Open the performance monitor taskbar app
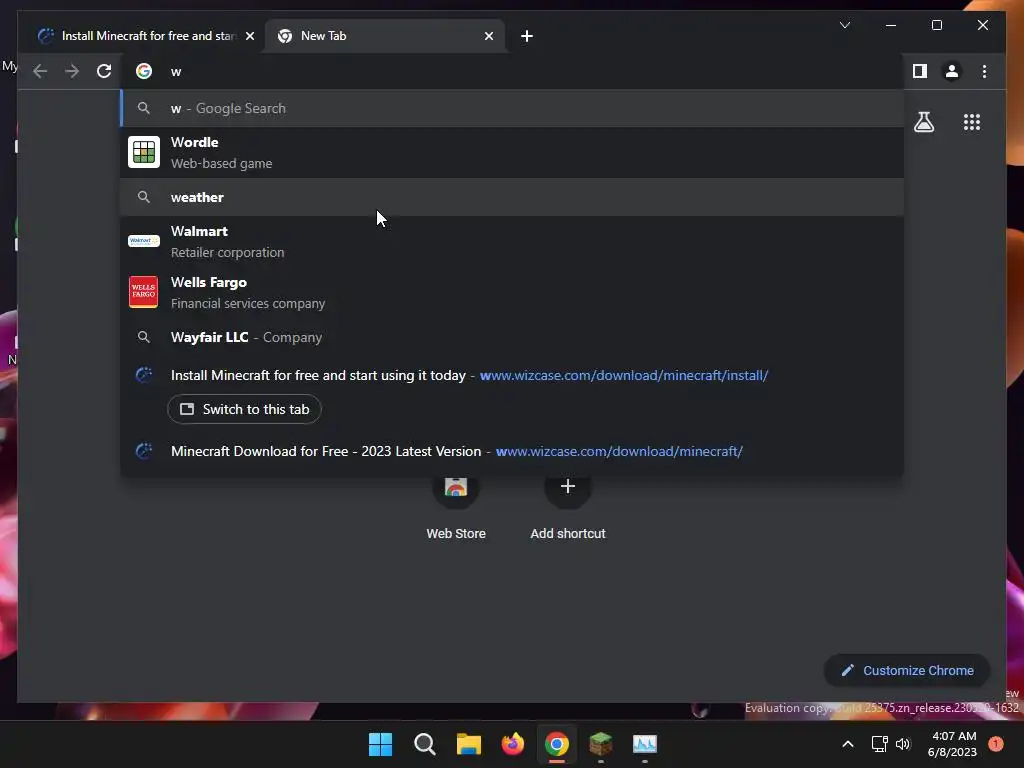The height and width of the screenshot is (768, 1024). 645,744
